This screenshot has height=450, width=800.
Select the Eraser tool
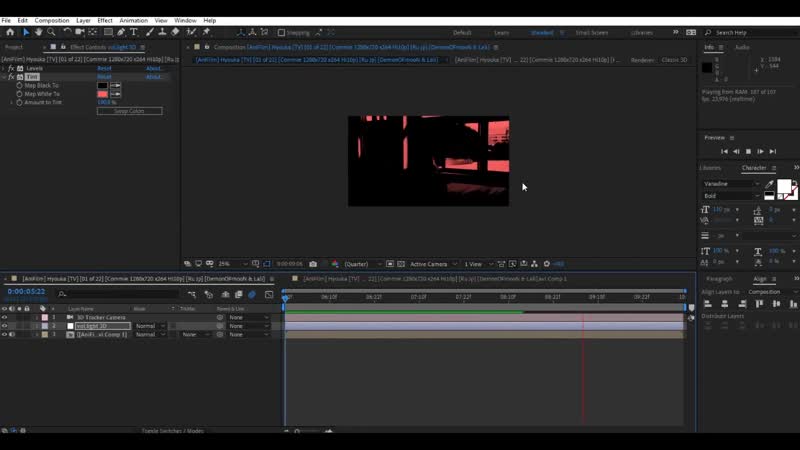[175, 32]
